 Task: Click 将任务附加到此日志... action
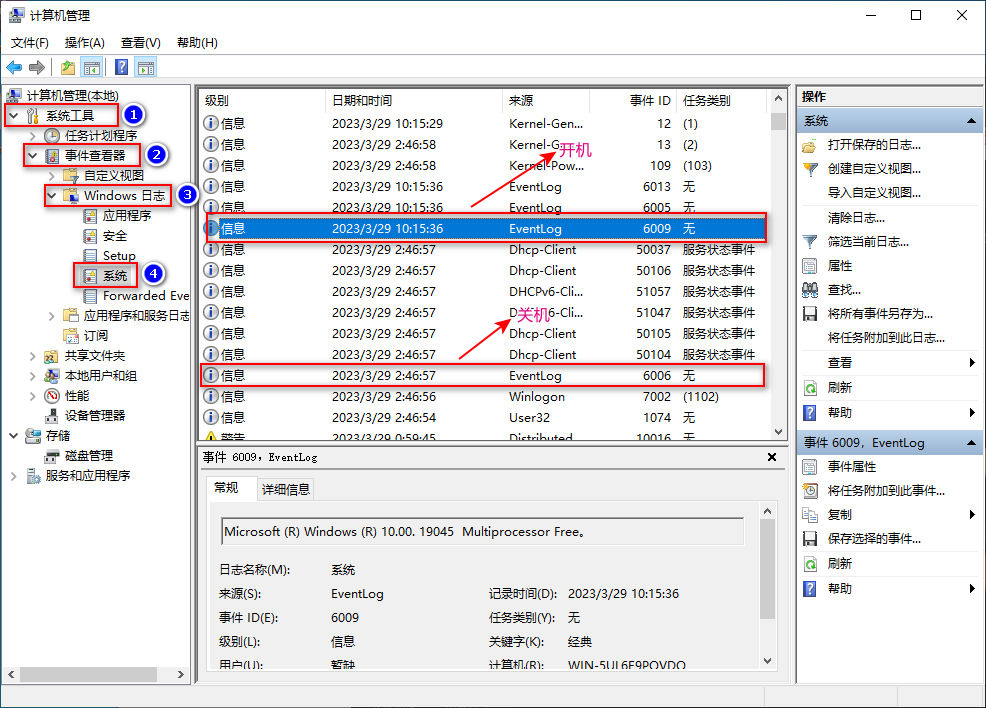click(886, 338)
